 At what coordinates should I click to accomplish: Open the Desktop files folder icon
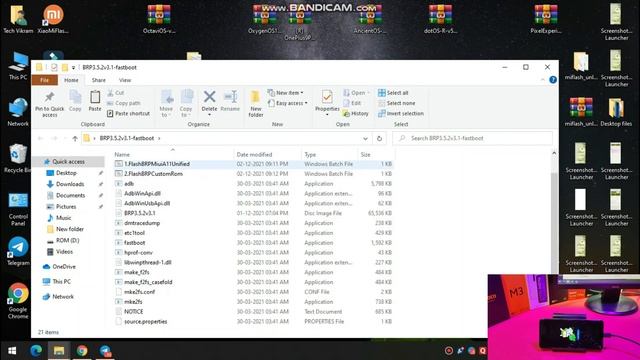(616, 112)
